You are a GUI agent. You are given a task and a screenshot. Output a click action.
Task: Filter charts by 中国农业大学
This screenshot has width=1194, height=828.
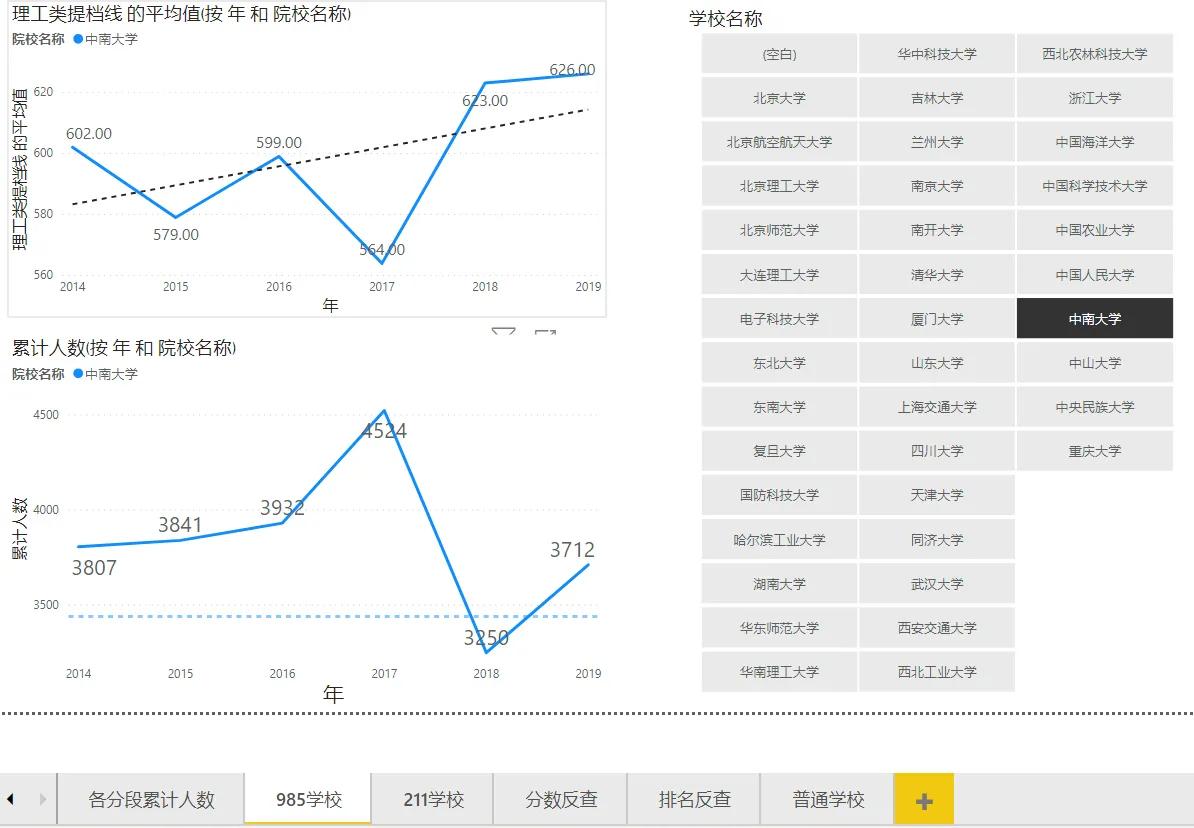point(1094,231)
